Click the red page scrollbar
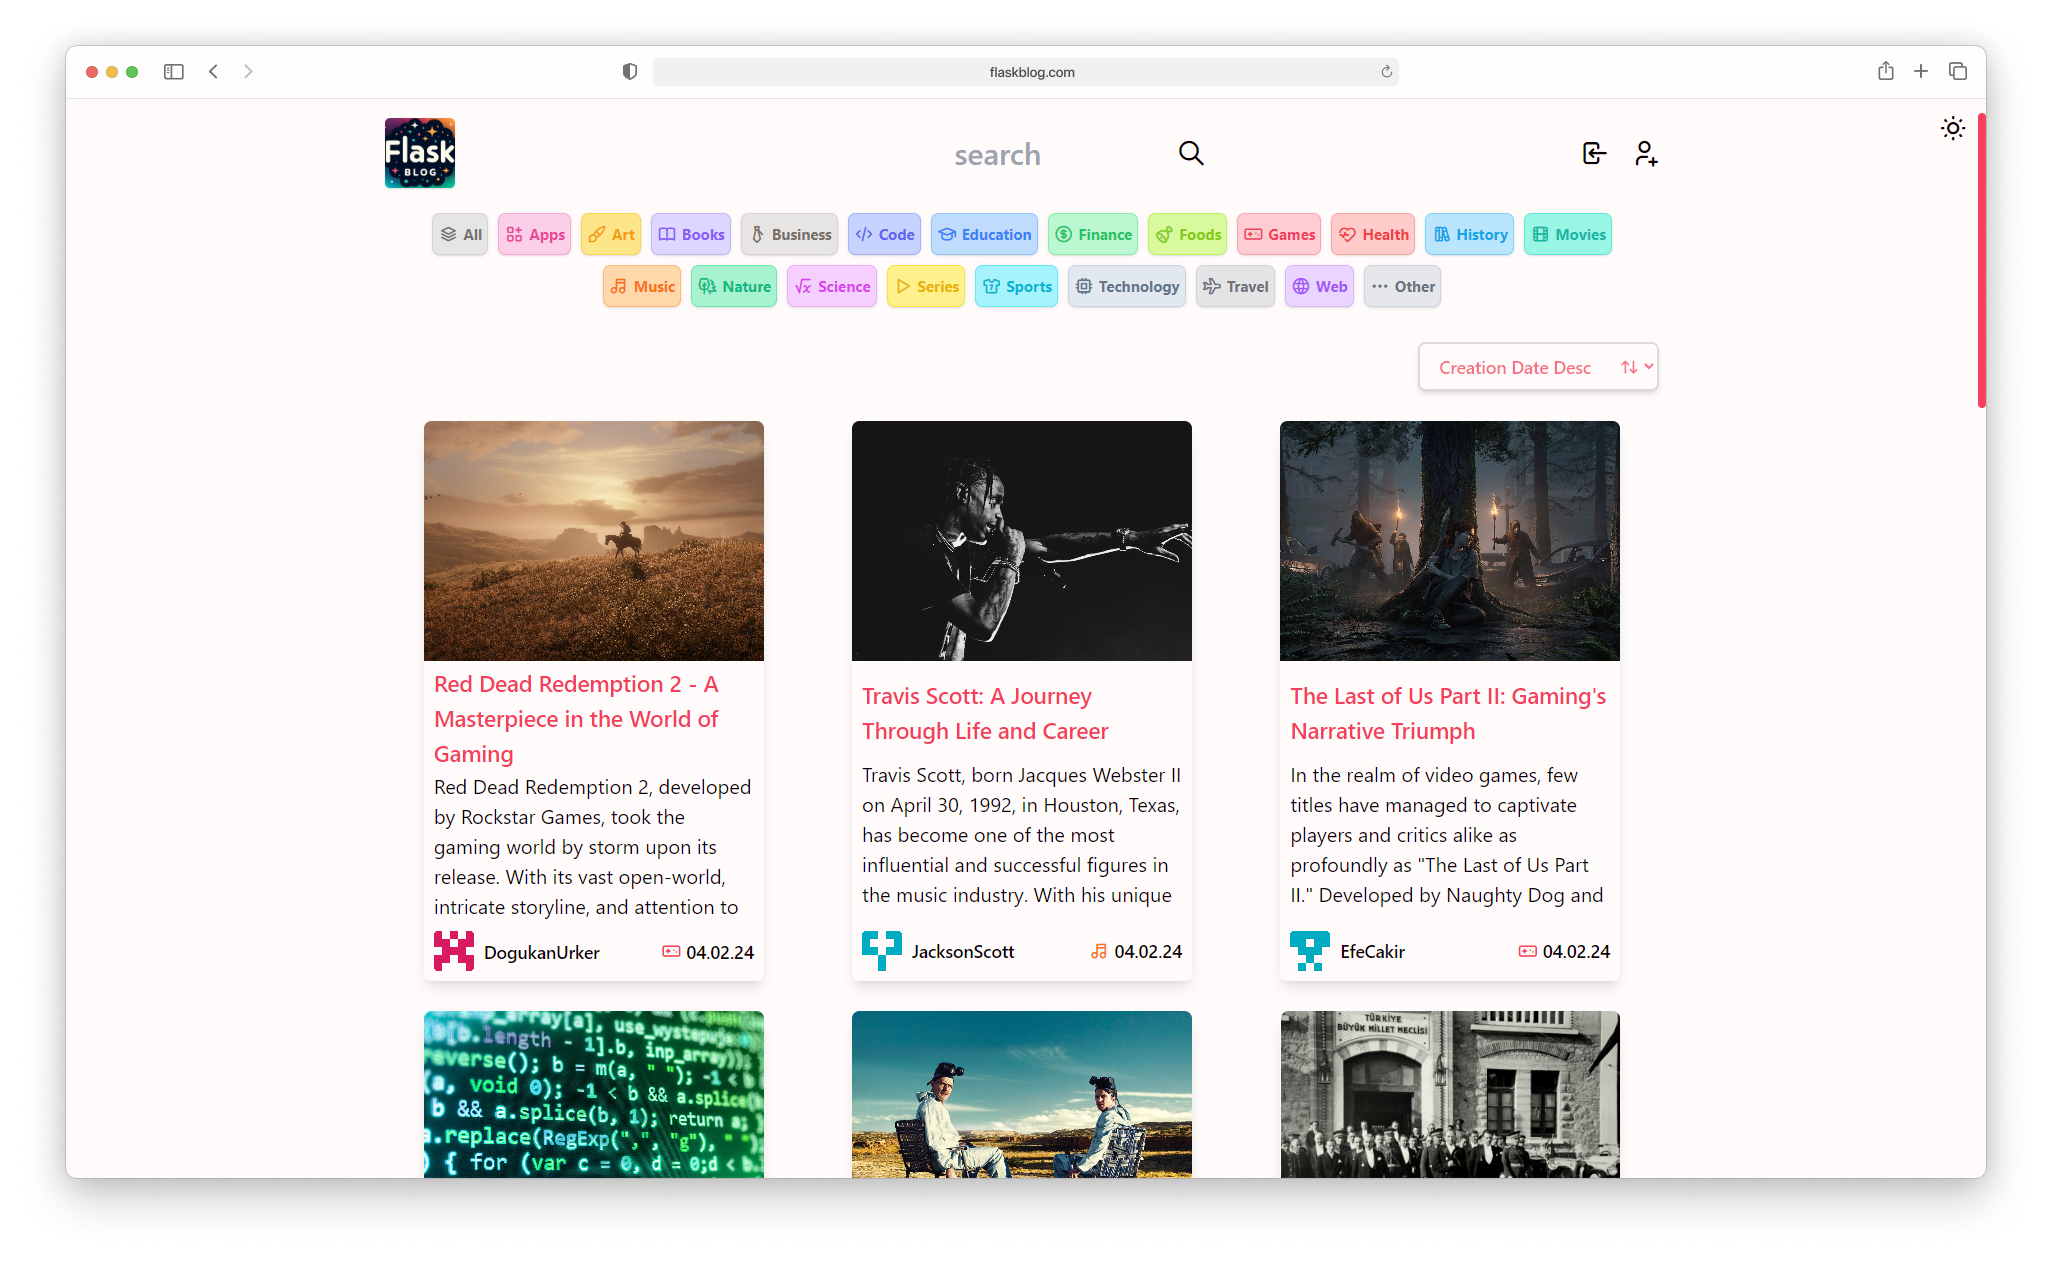The width and height of the screenshot is (2052, 1264). pyautogui.click(x=1981, y=260)
